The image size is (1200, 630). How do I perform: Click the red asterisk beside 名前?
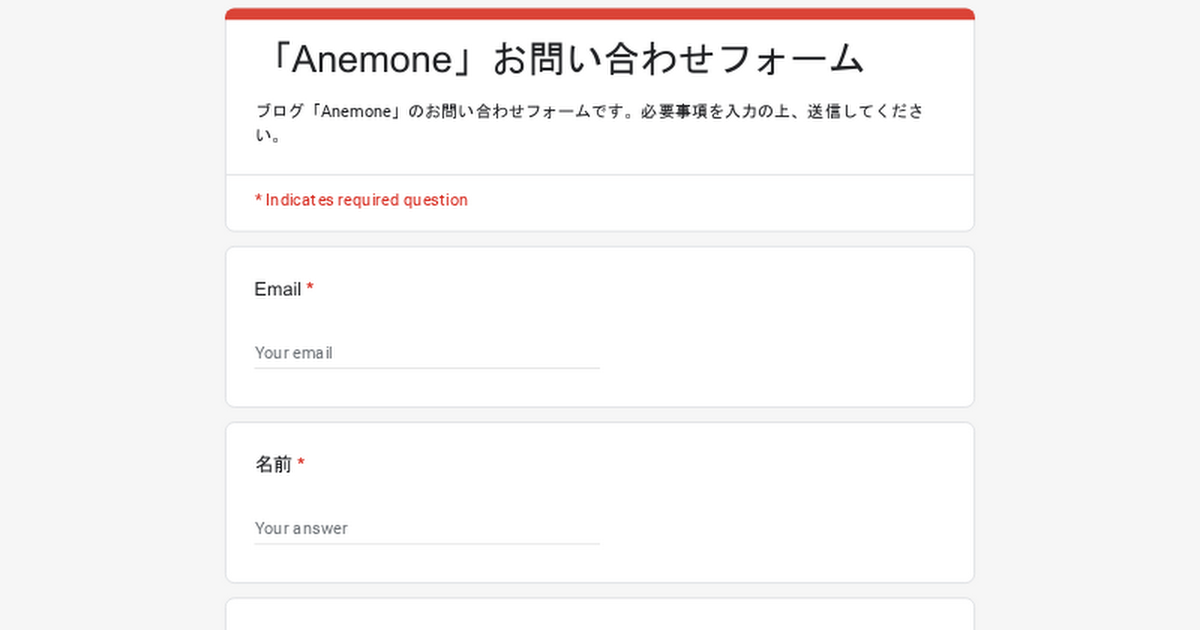301,464
